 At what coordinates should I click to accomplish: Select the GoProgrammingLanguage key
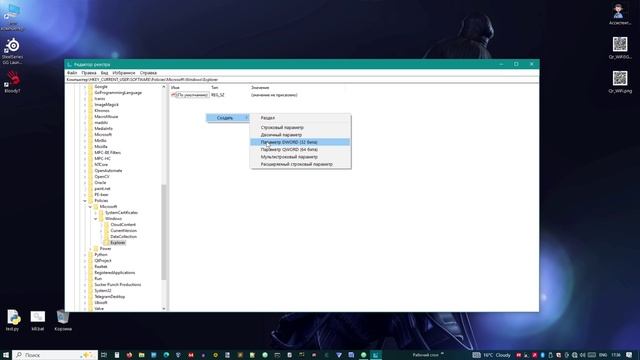click(x=118, y=93)
